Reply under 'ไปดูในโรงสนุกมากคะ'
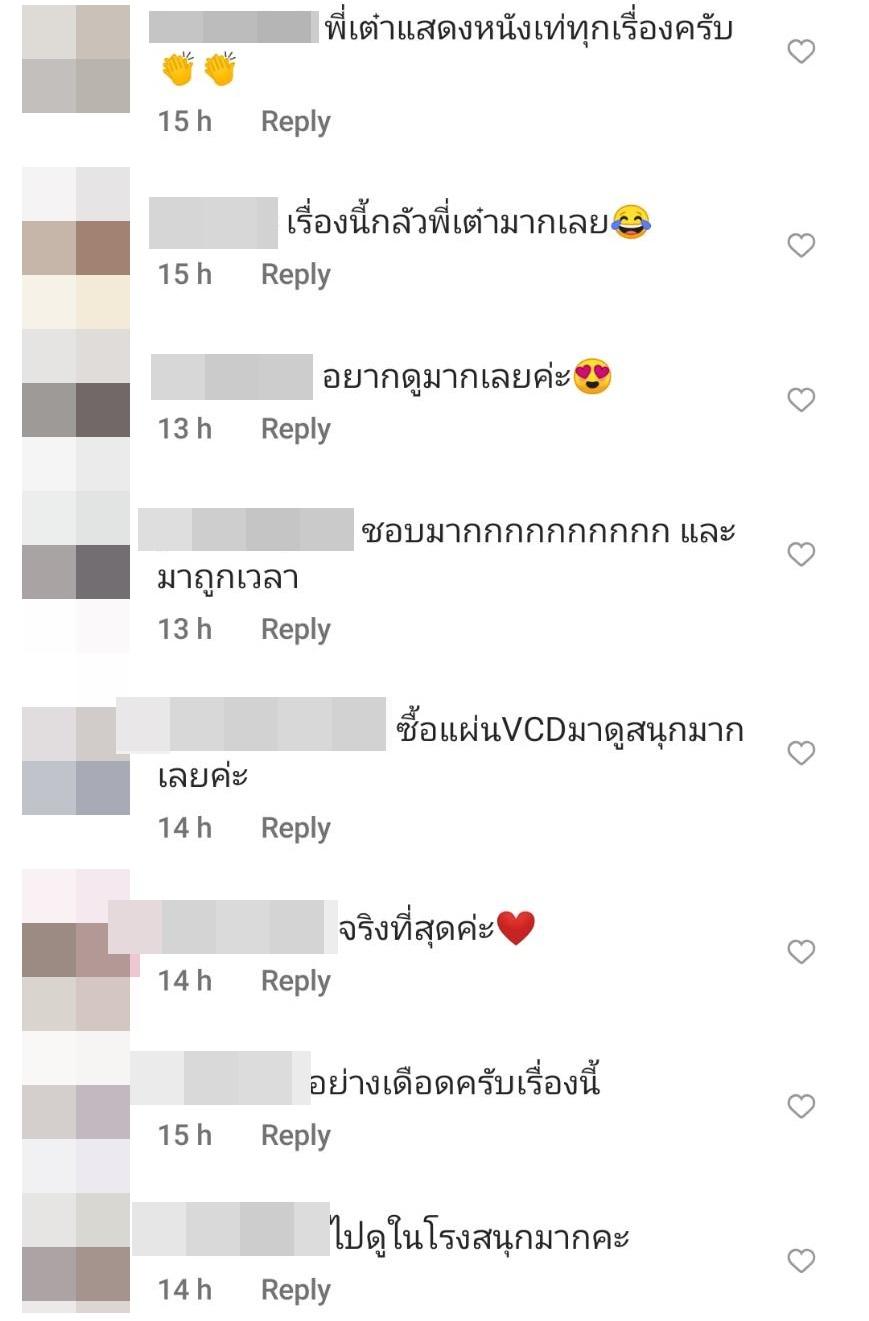The width and height of the screenshot is (869, 1321). tap(295, 1290)
